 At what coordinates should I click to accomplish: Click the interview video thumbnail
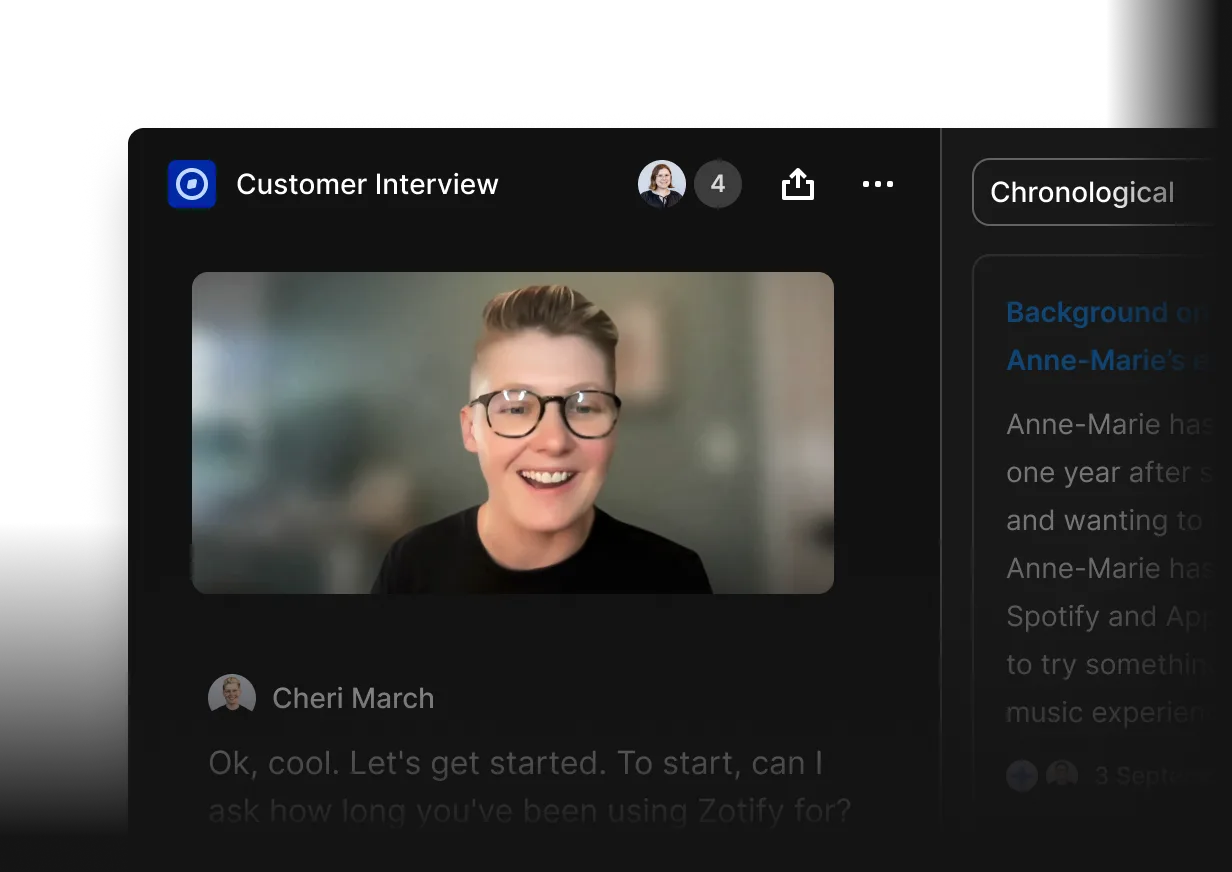pyautogui.click(x=513, y=433)
